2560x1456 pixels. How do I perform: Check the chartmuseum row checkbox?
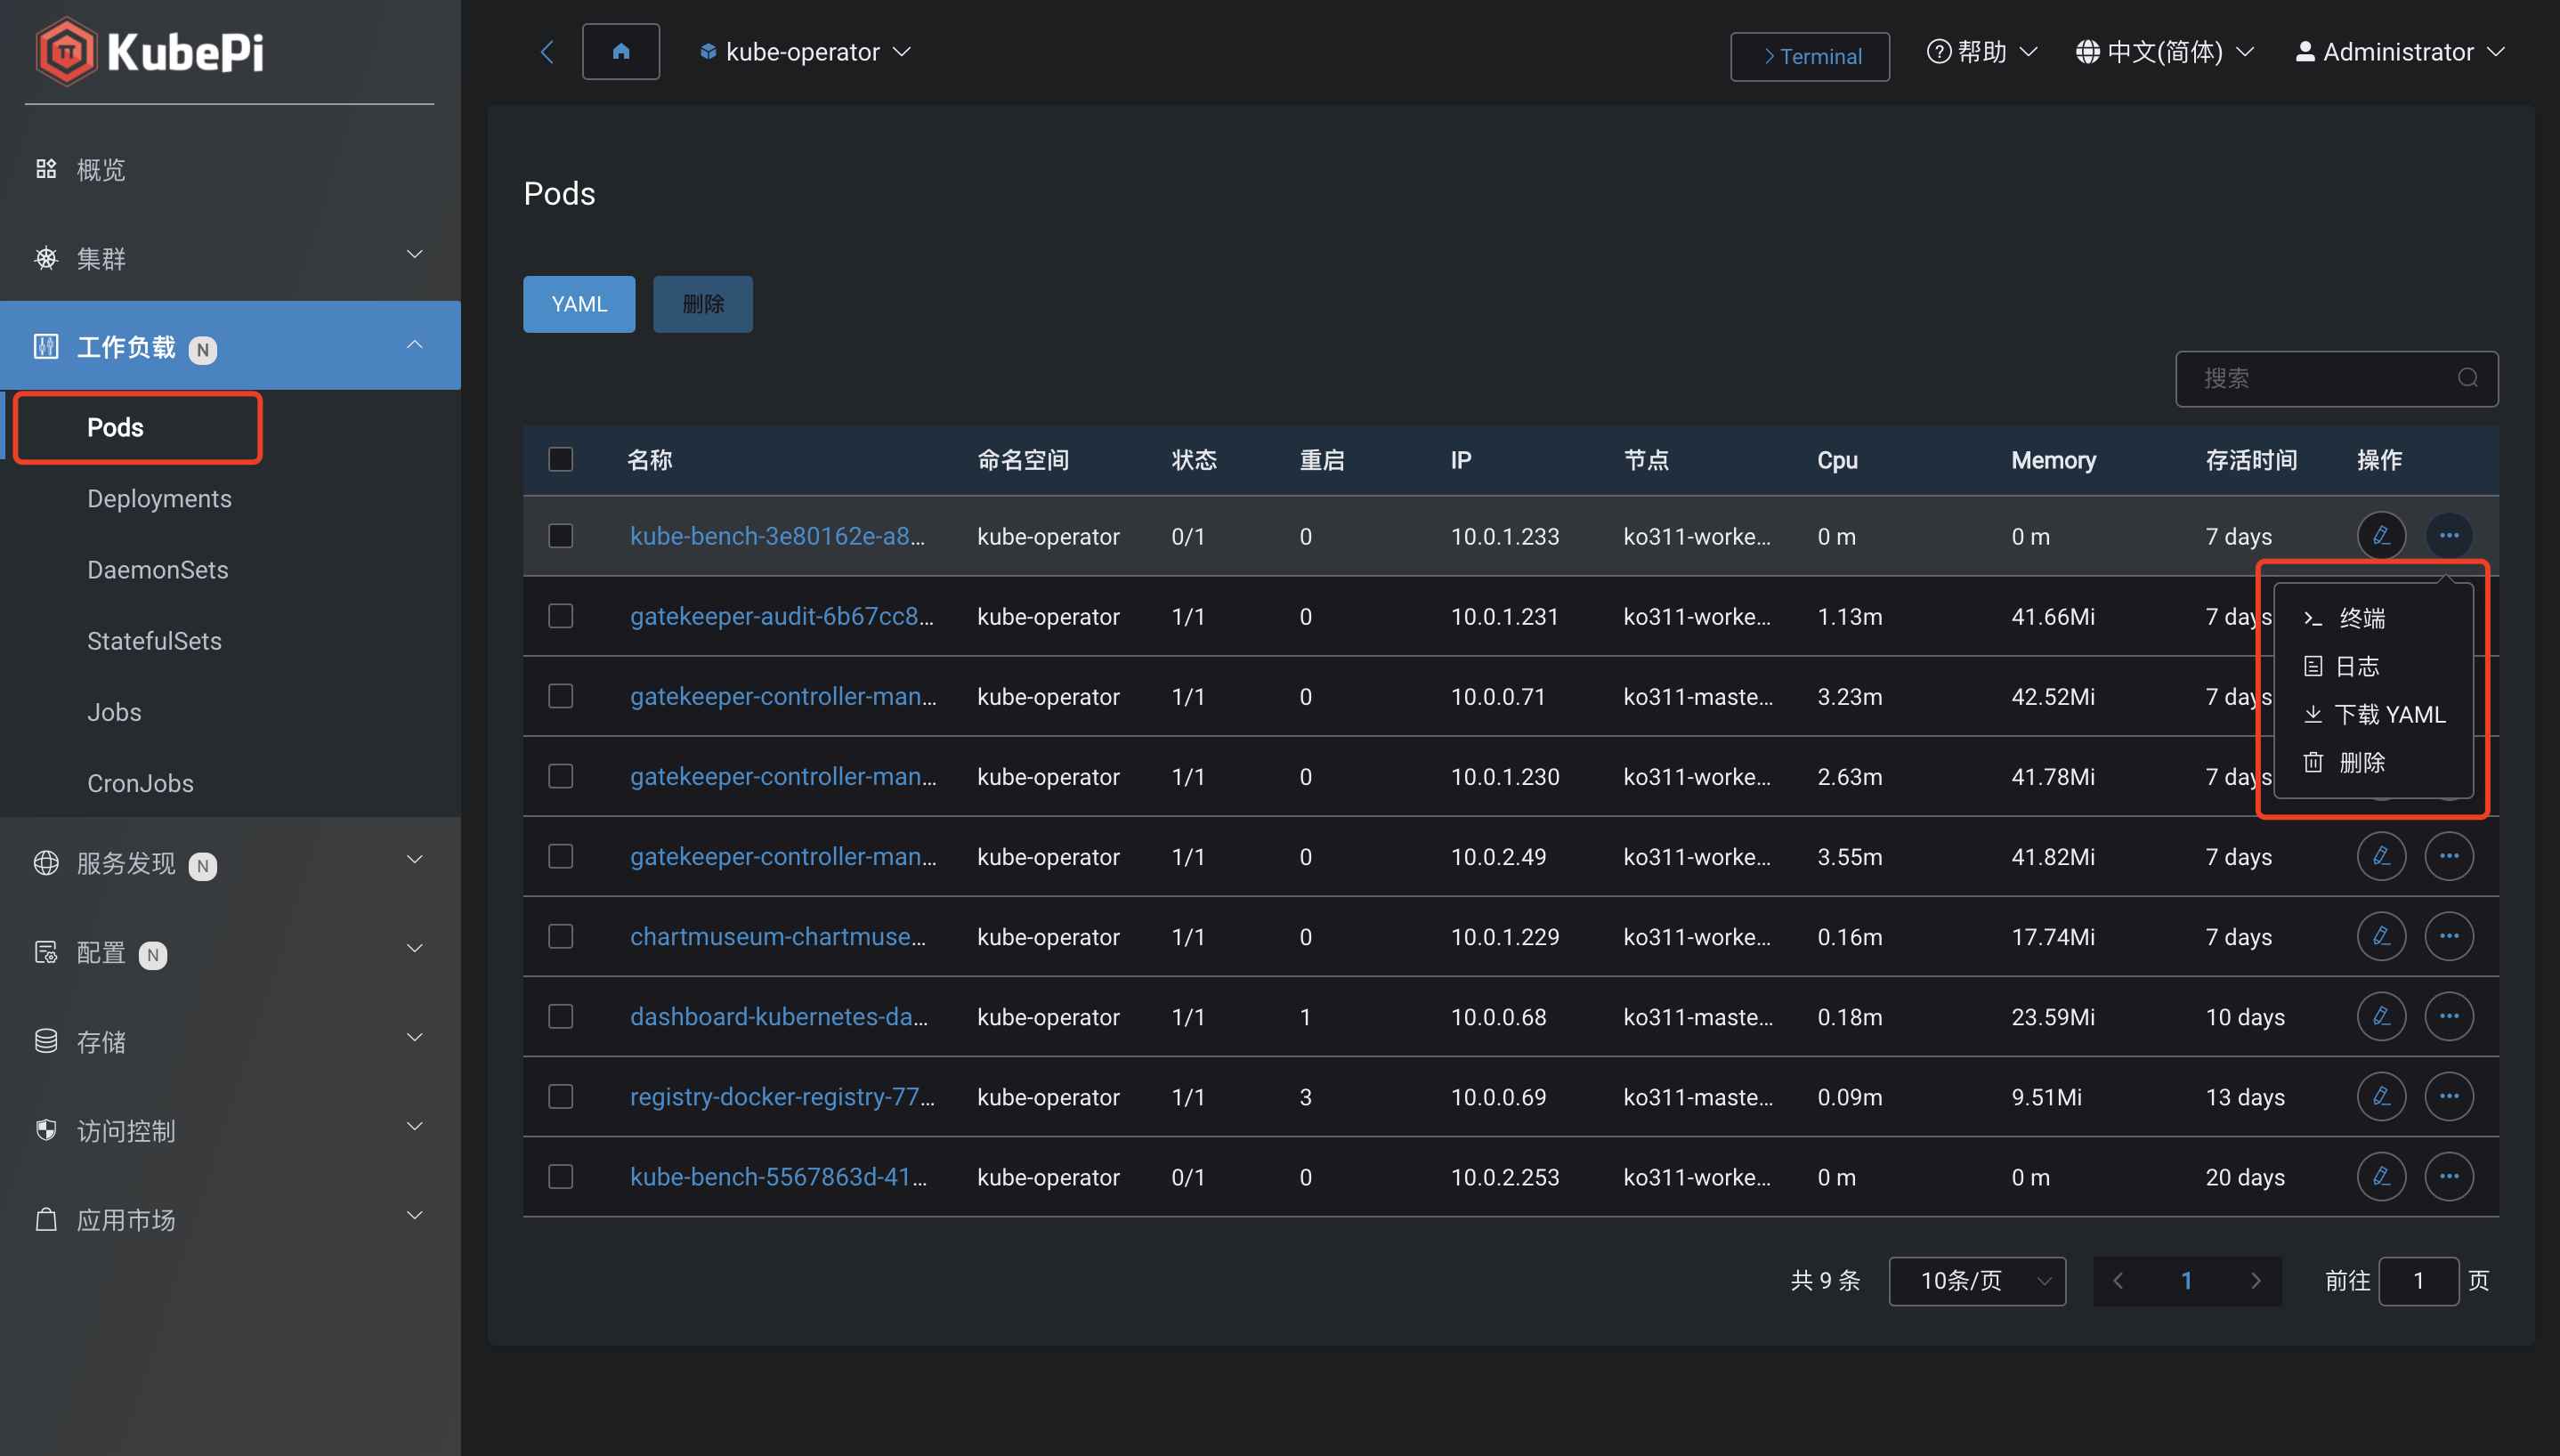click(561, 936)
